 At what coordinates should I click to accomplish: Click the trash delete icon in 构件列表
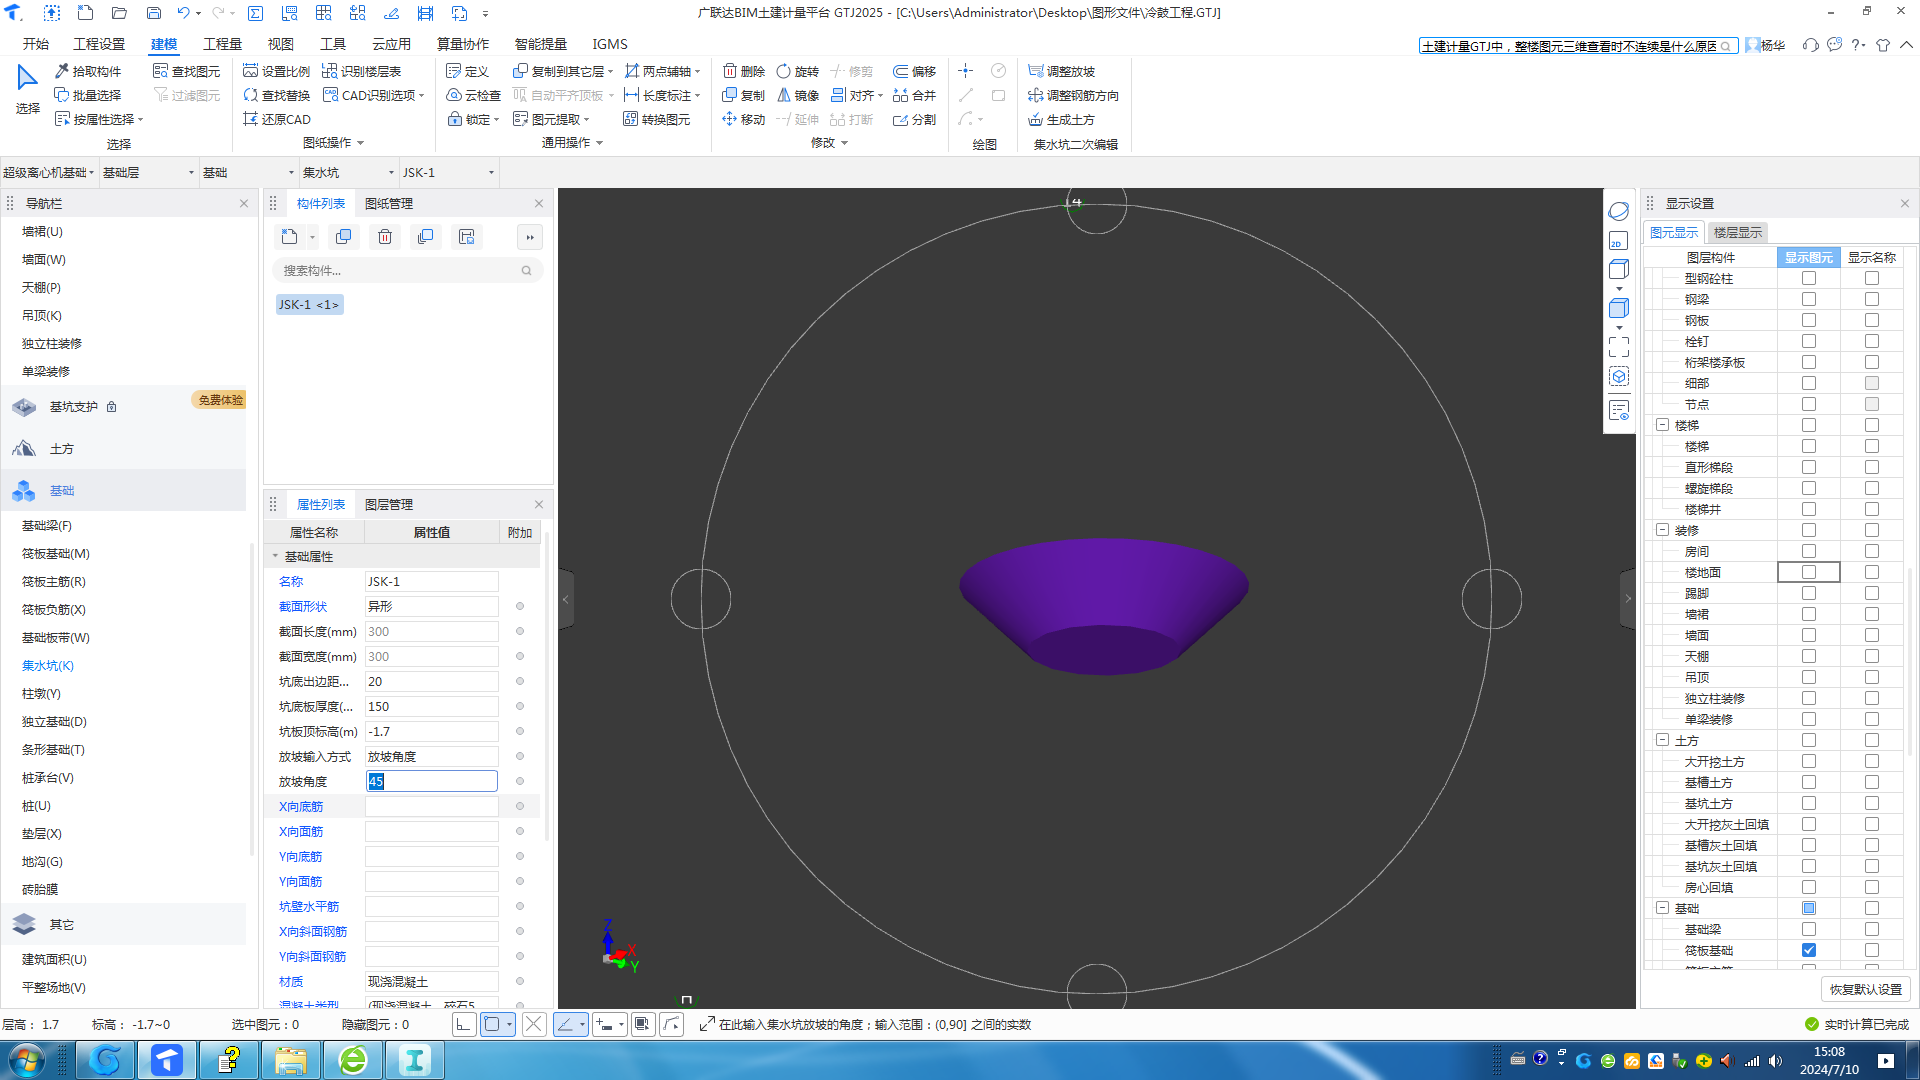385,237
